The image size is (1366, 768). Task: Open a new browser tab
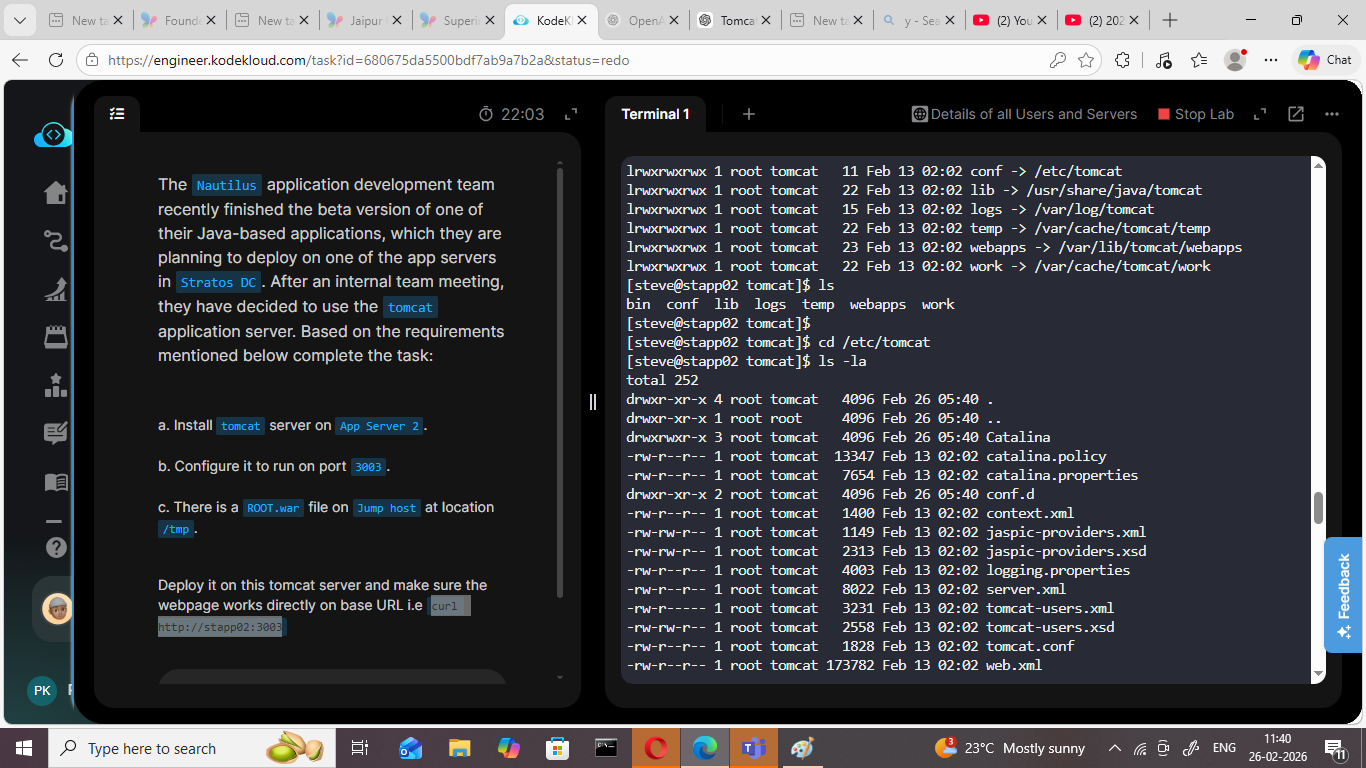click(x=1170, y=20)
